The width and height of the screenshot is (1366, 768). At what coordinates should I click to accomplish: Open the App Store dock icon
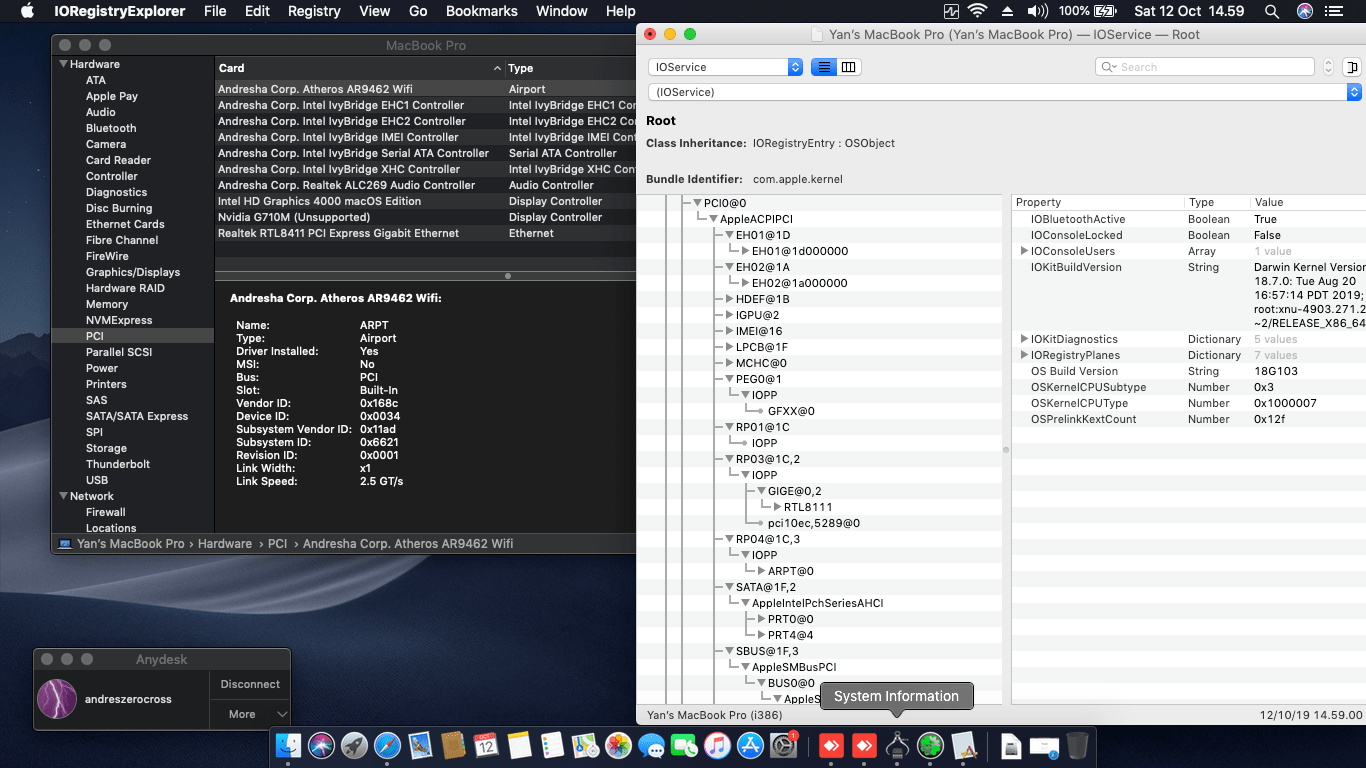750,745
